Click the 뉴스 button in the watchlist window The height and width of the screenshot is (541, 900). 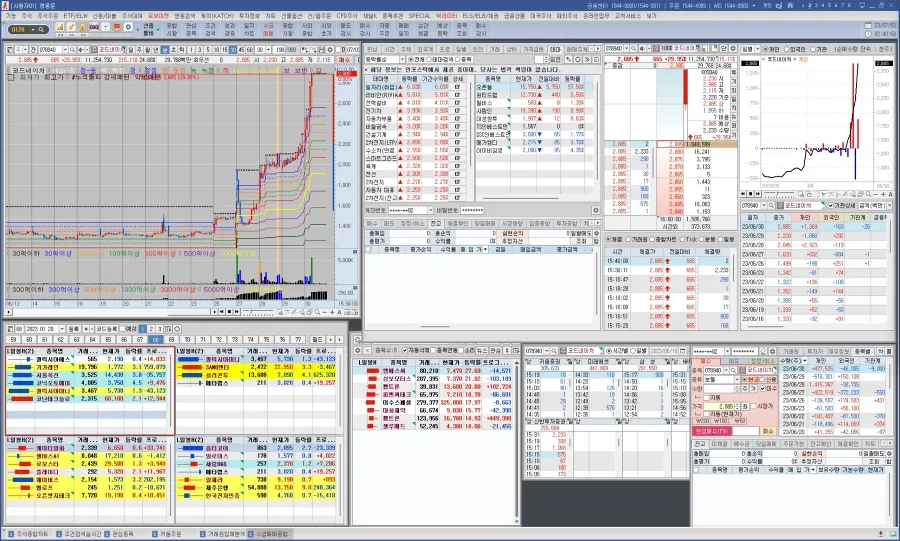482,351
